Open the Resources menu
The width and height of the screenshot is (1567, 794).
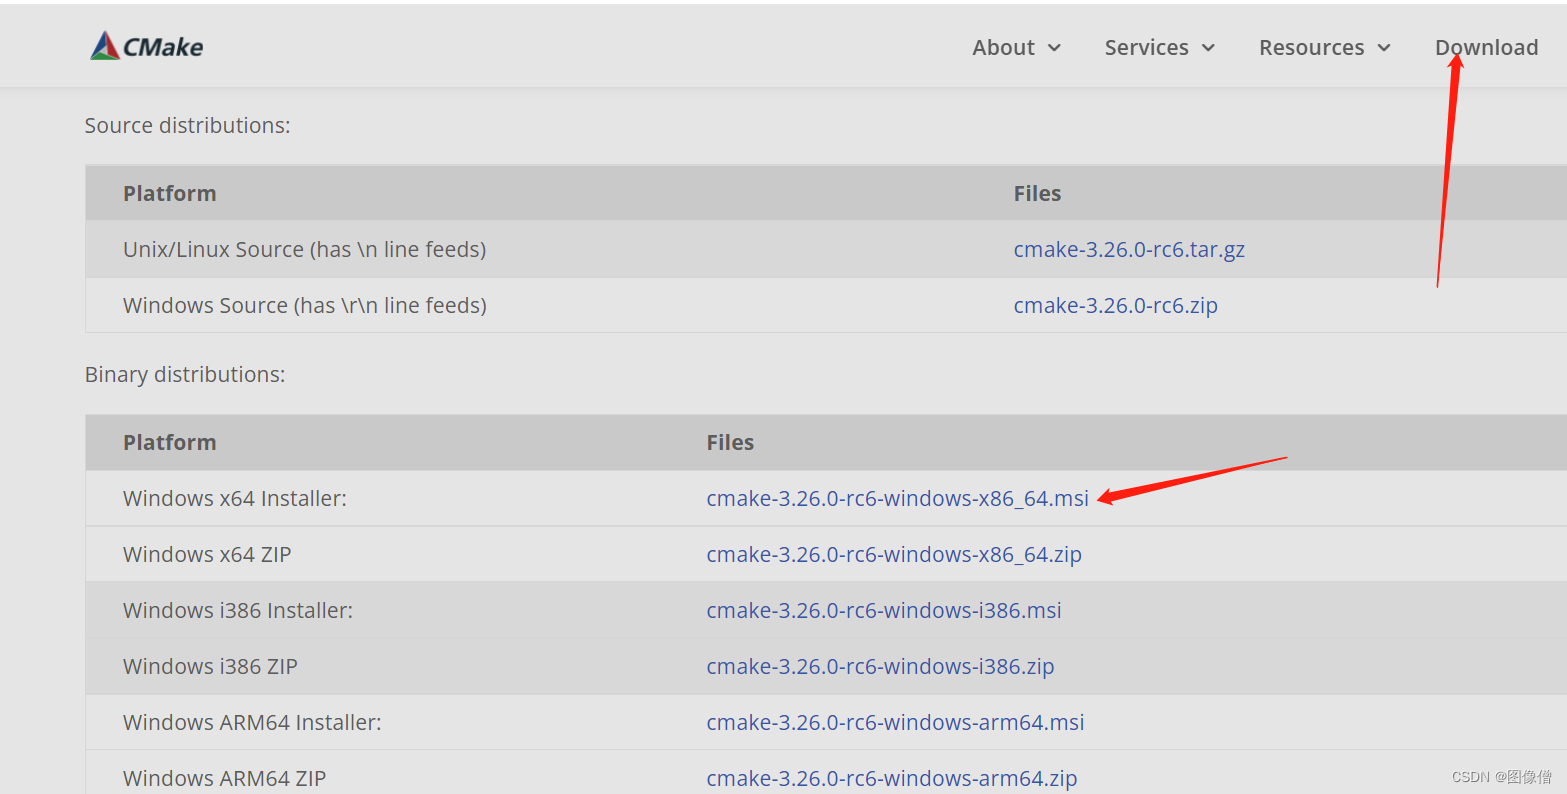1311,47
